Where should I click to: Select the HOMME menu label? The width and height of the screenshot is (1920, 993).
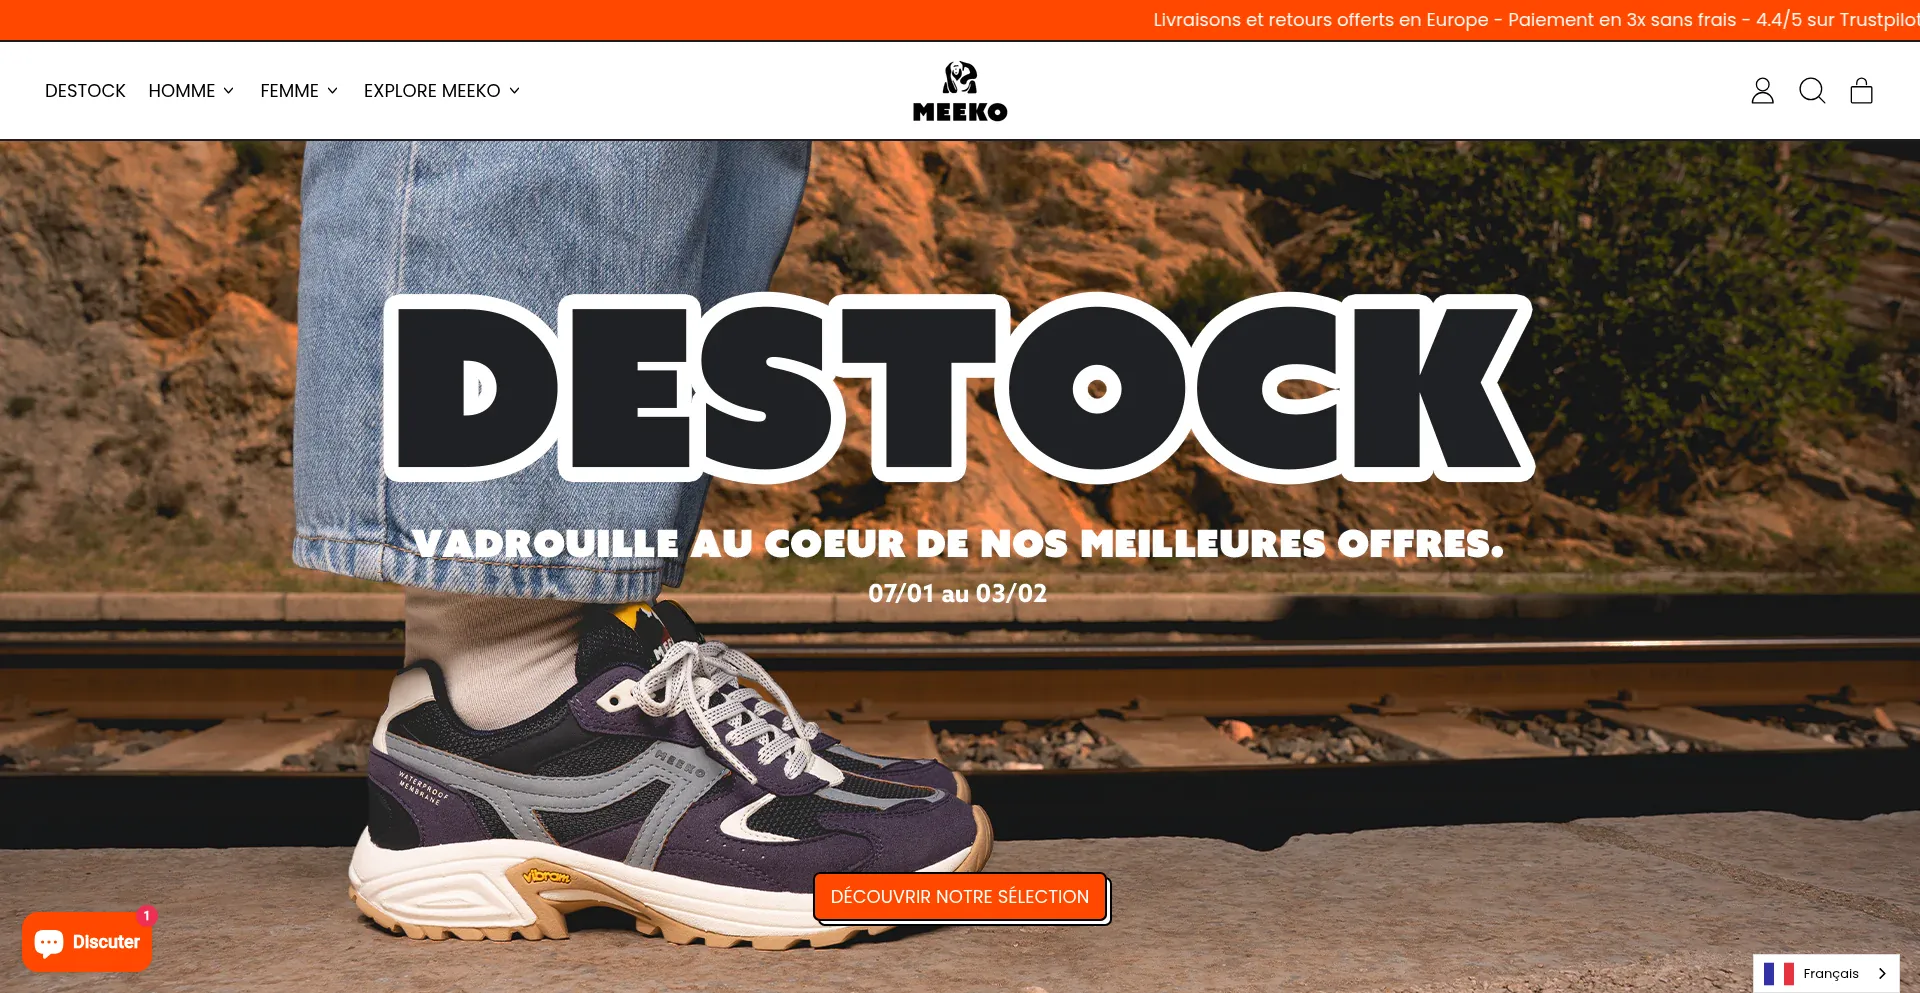[182, 91]
